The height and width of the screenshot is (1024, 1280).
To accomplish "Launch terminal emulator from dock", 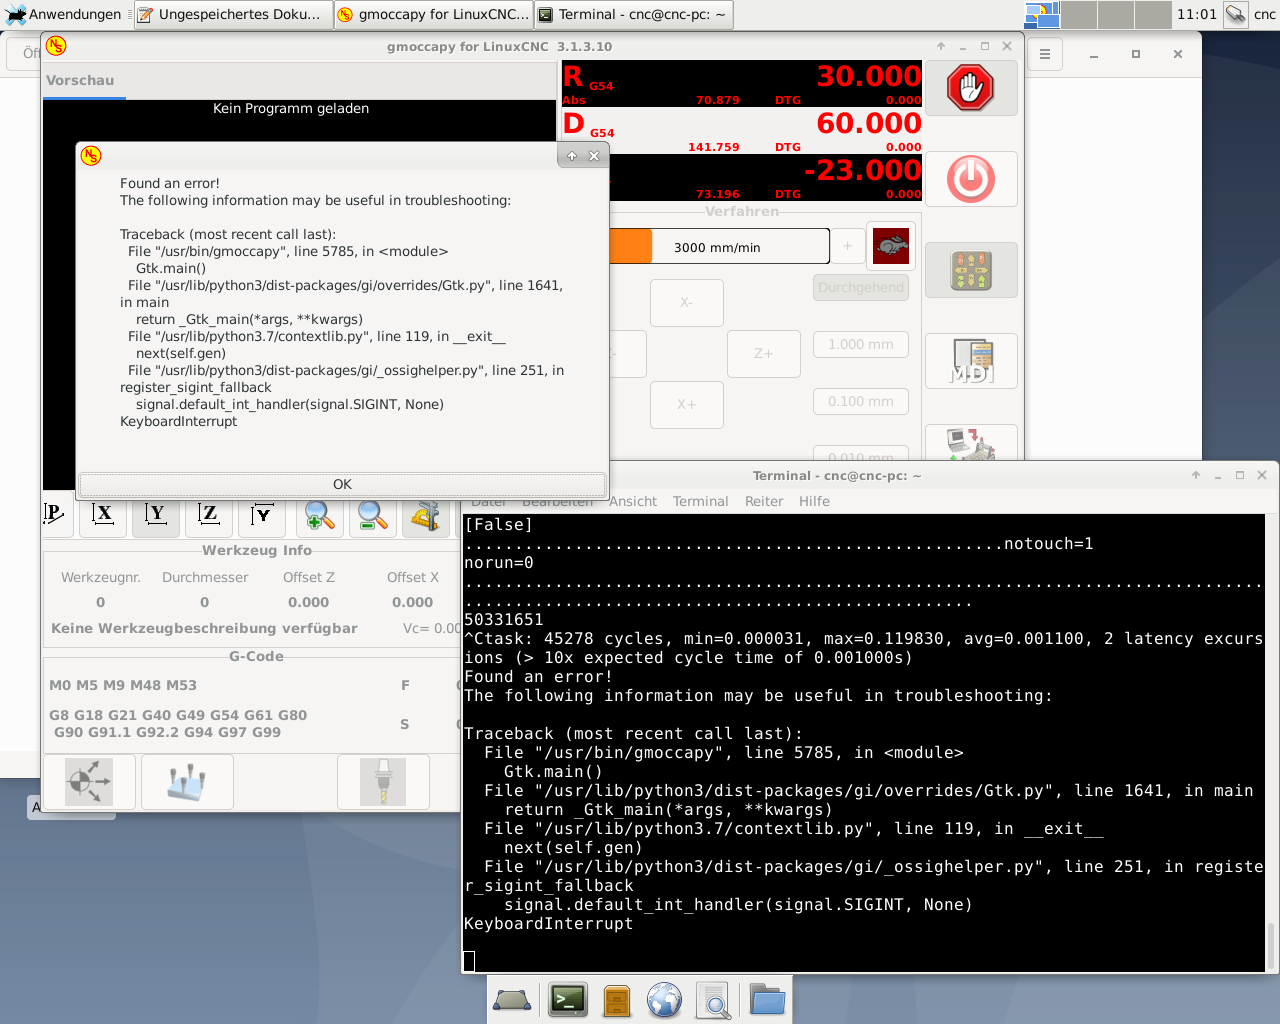I will [x=568, y=1000].
